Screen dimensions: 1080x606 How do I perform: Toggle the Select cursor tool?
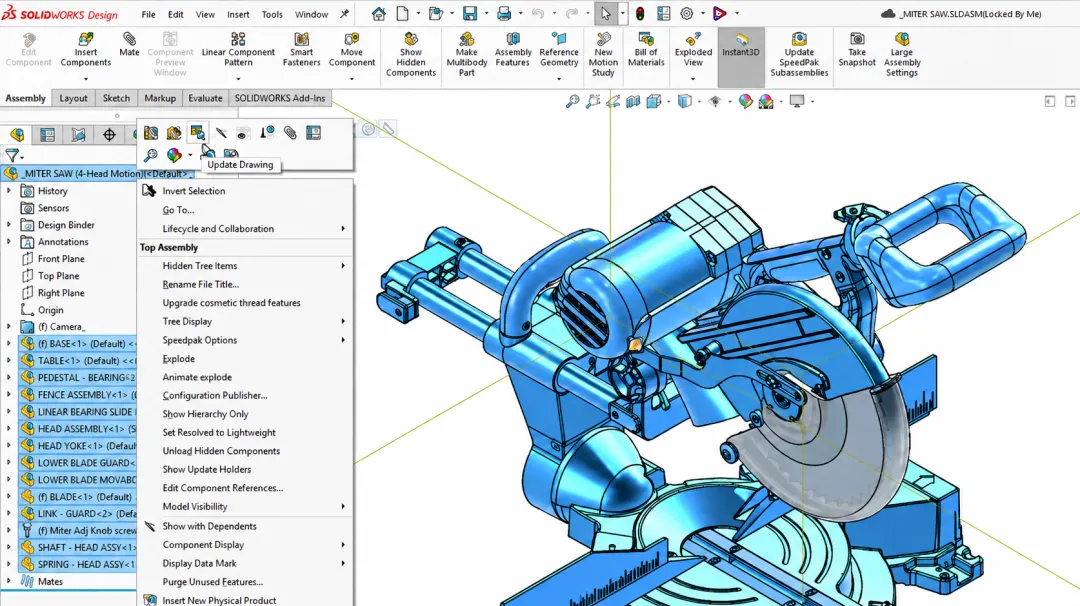(x=605, y=14)
